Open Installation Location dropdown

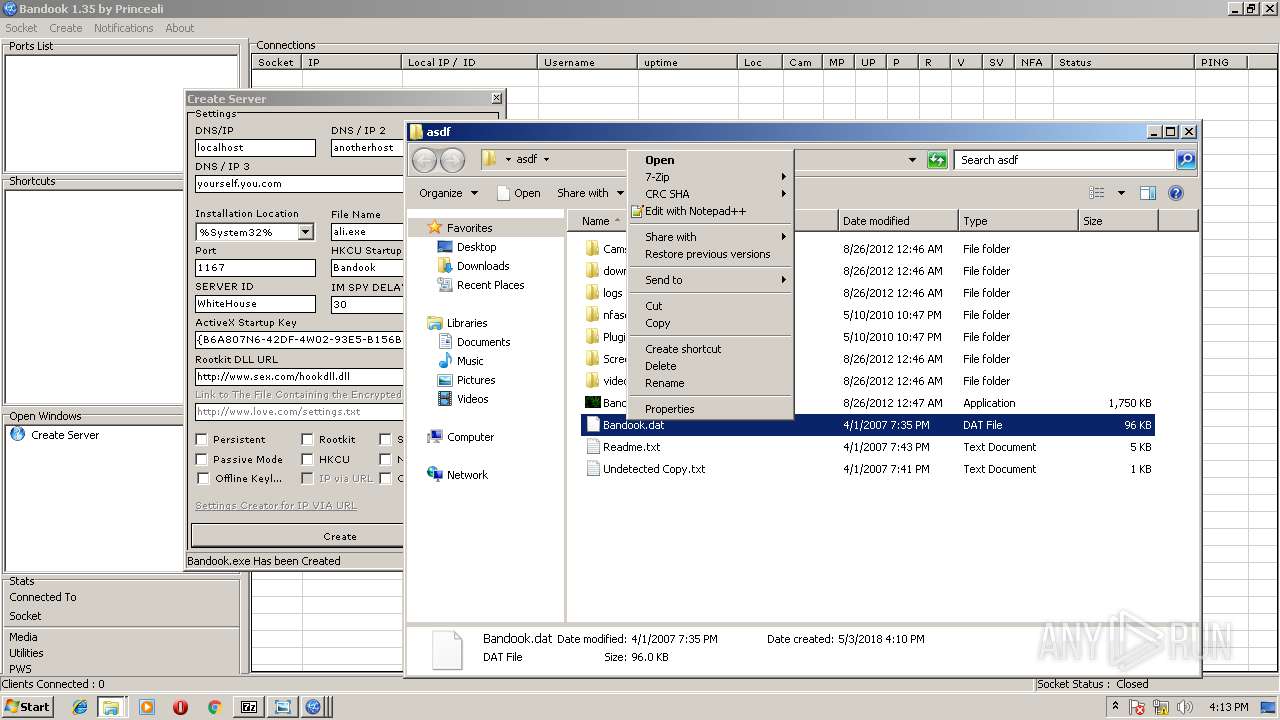(305, 232)
